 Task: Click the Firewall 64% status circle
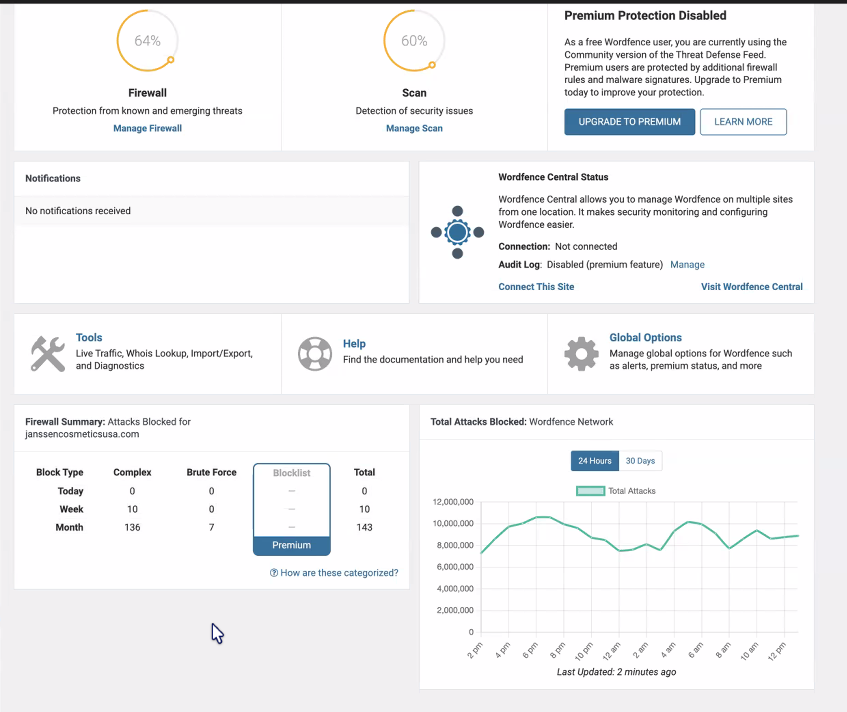click(147, 41)
